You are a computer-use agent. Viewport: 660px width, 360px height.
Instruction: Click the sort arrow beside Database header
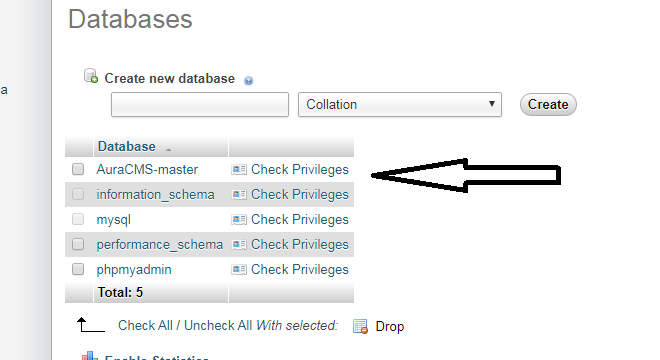pos(168,150)
